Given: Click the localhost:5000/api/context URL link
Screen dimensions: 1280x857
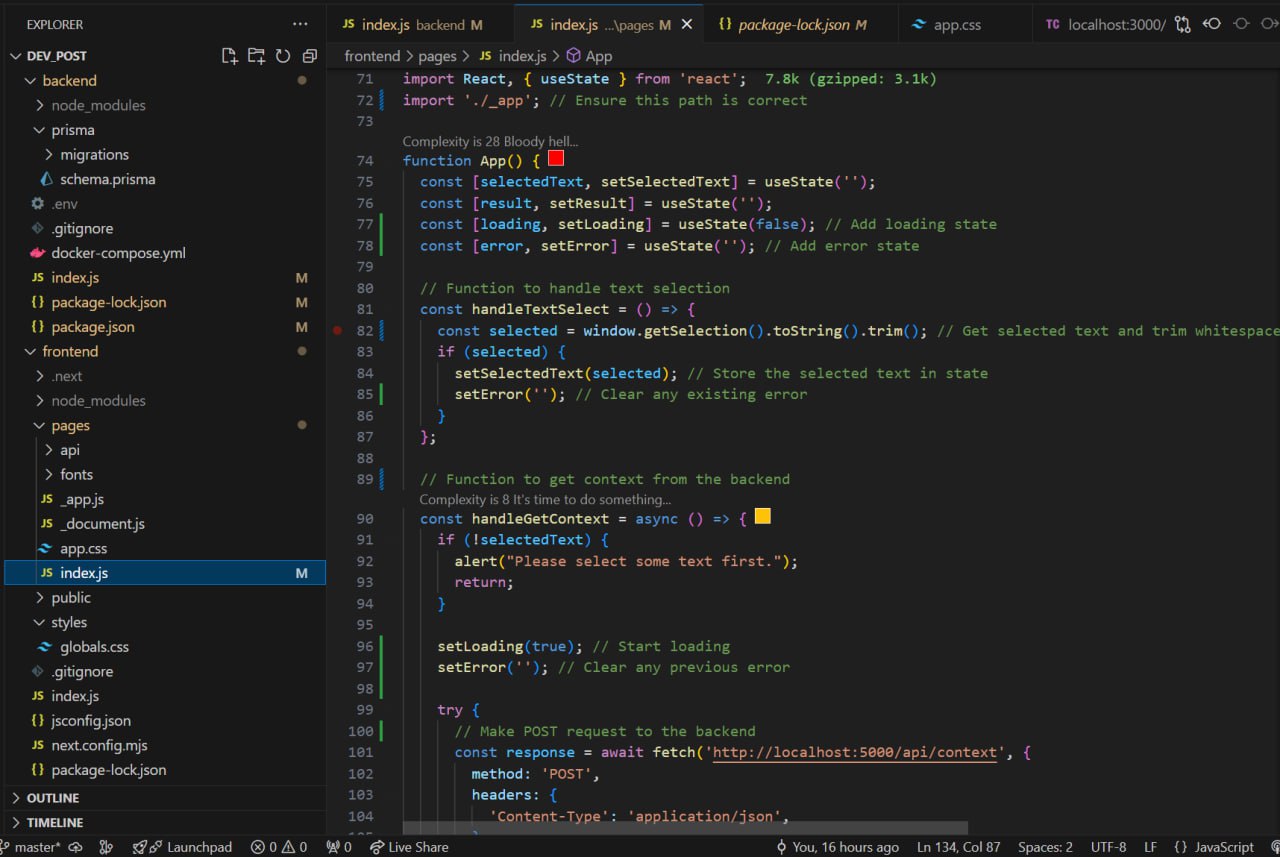Looking at the screenshot, I should tap(855, 752).
